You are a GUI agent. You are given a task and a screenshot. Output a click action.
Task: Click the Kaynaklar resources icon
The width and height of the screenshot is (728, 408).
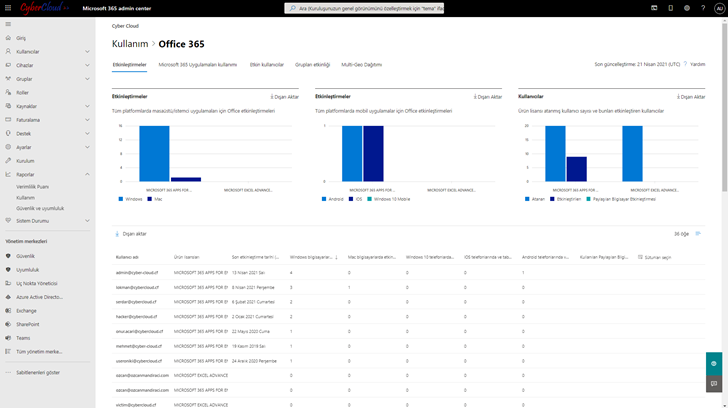[x=8, y=106]
